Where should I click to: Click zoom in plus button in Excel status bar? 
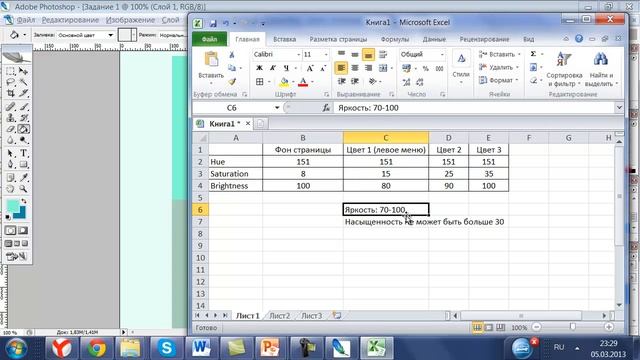point(609,327)
